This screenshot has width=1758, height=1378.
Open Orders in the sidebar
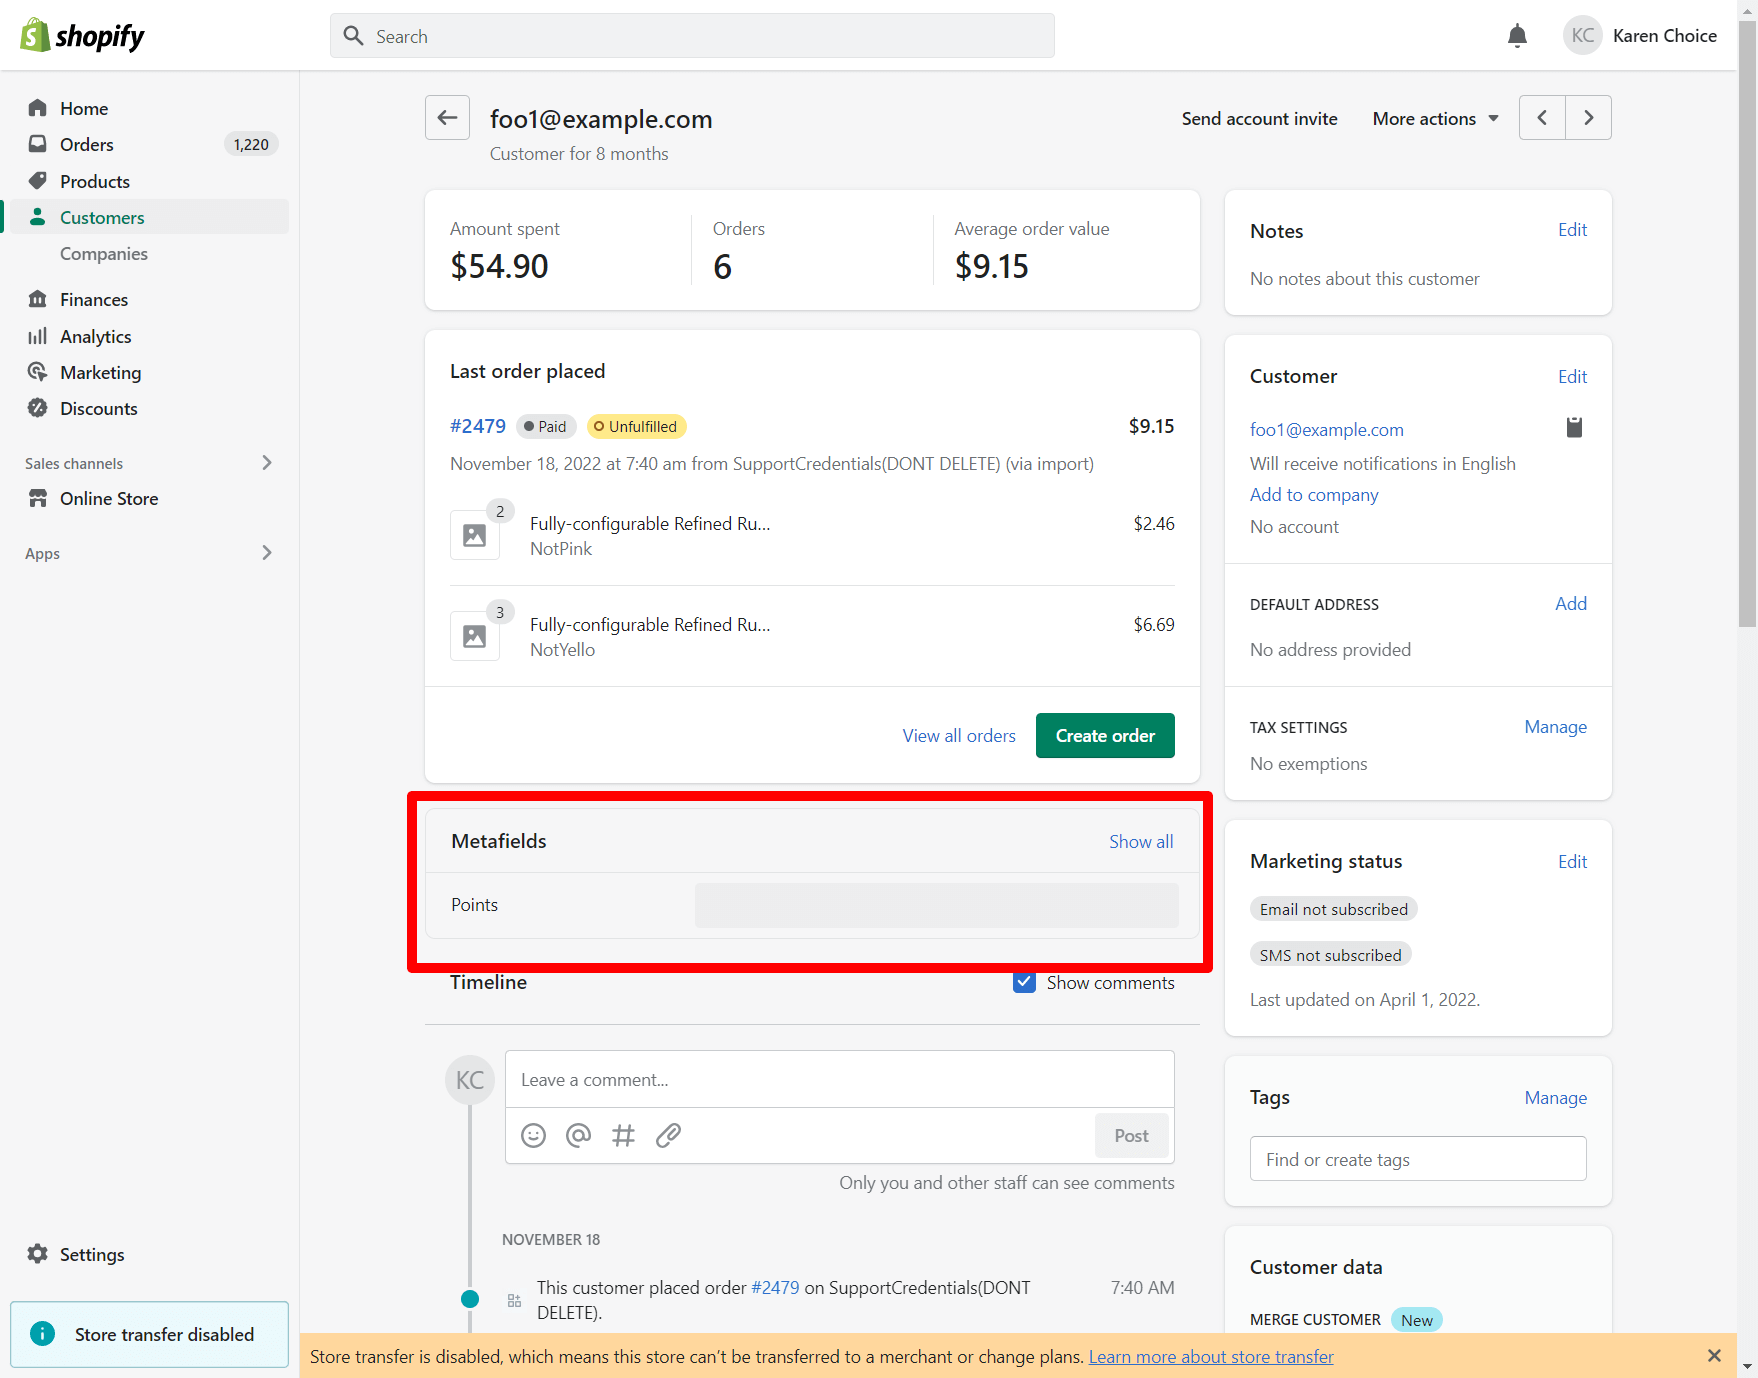coord(87,145)
